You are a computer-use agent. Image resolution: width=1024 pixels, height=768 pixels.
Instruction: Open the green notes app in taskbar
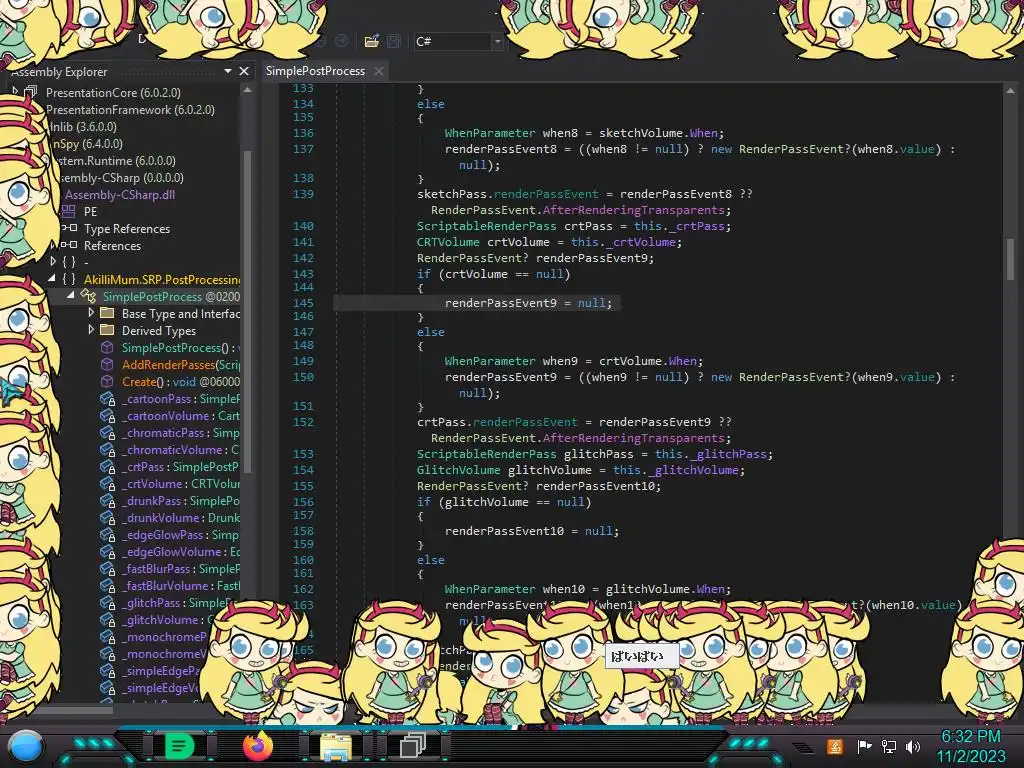[179, 745]
